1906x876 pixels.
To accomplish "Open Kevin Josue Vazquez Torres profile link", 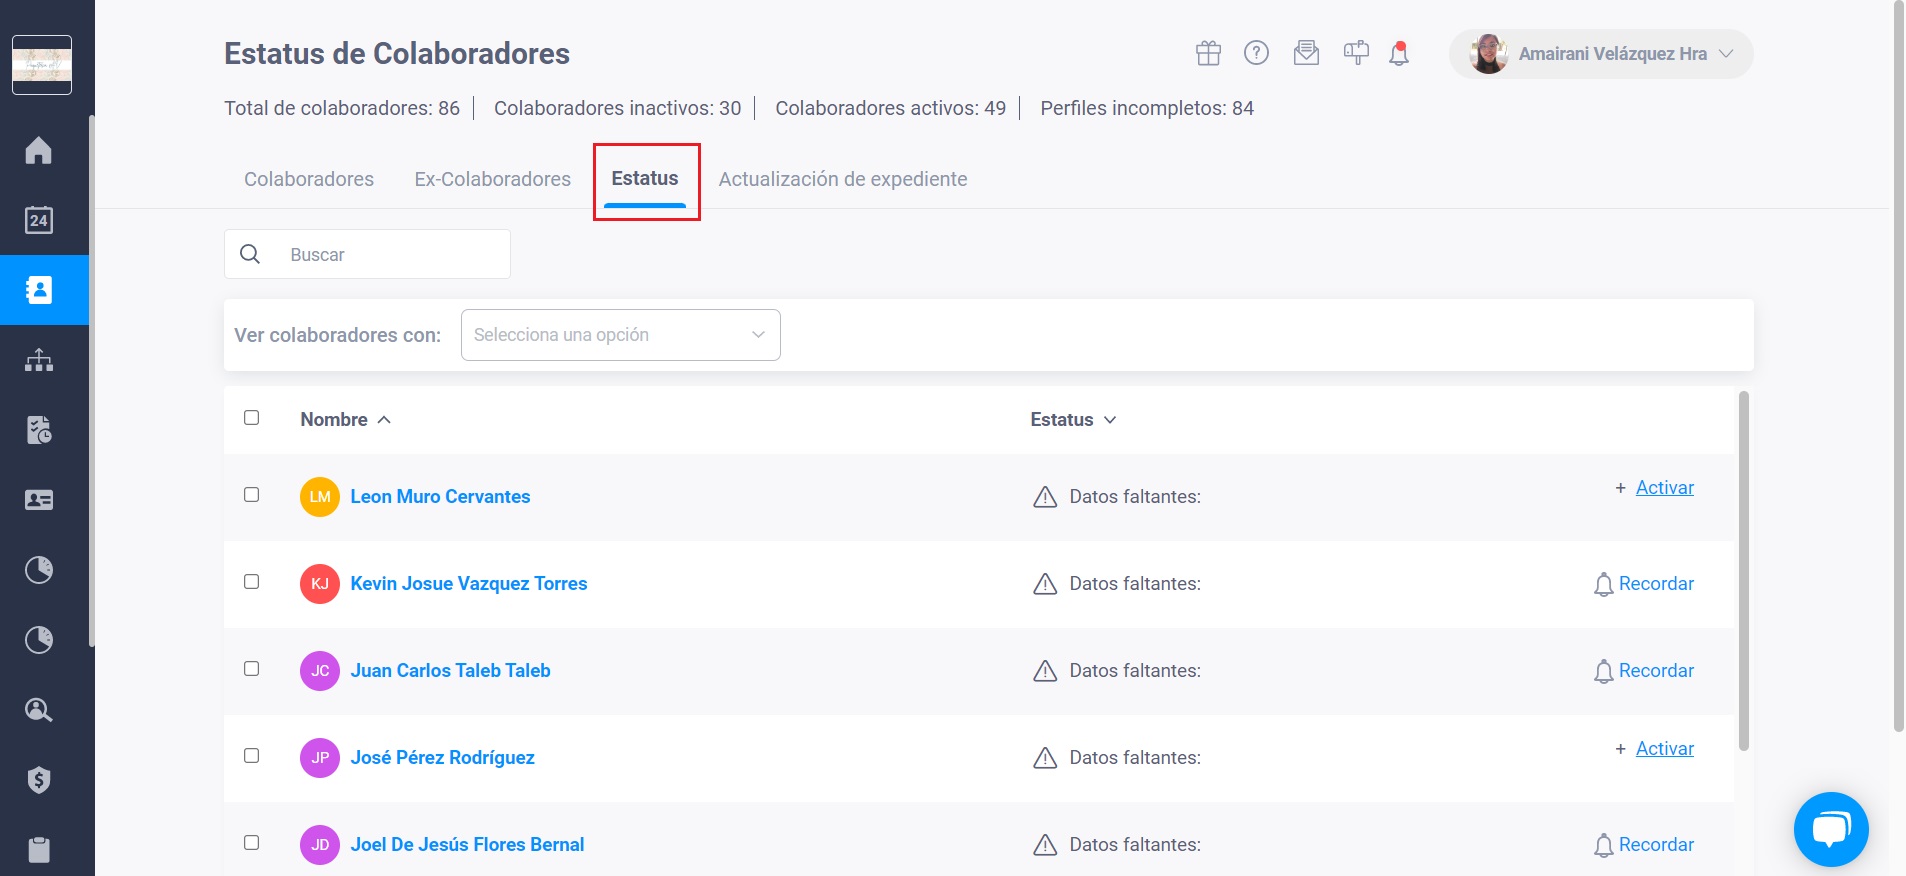I will coord(469,584).
